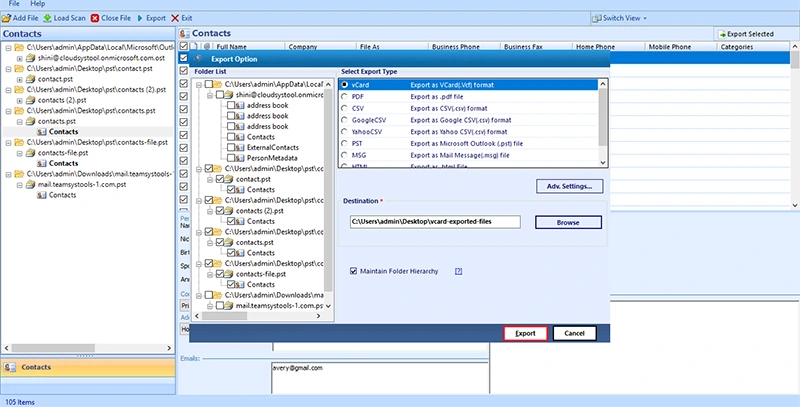Select the YahooCSV export type option
This screenshot has width=800, height=407.
(345, 132)
